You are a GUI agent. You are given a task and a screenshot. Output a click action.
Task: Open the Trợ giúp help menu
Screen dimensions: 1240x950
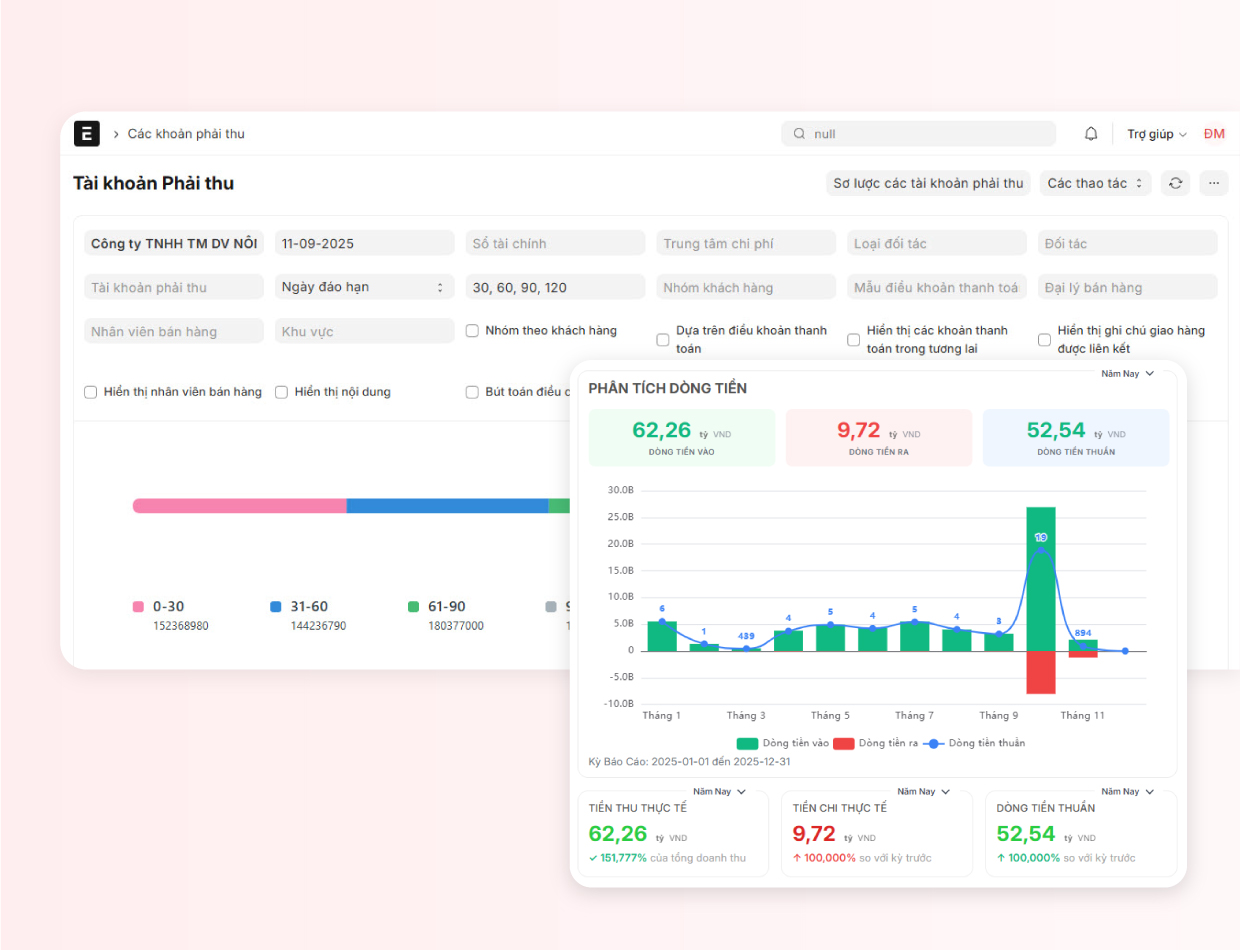pos(1156,134)
